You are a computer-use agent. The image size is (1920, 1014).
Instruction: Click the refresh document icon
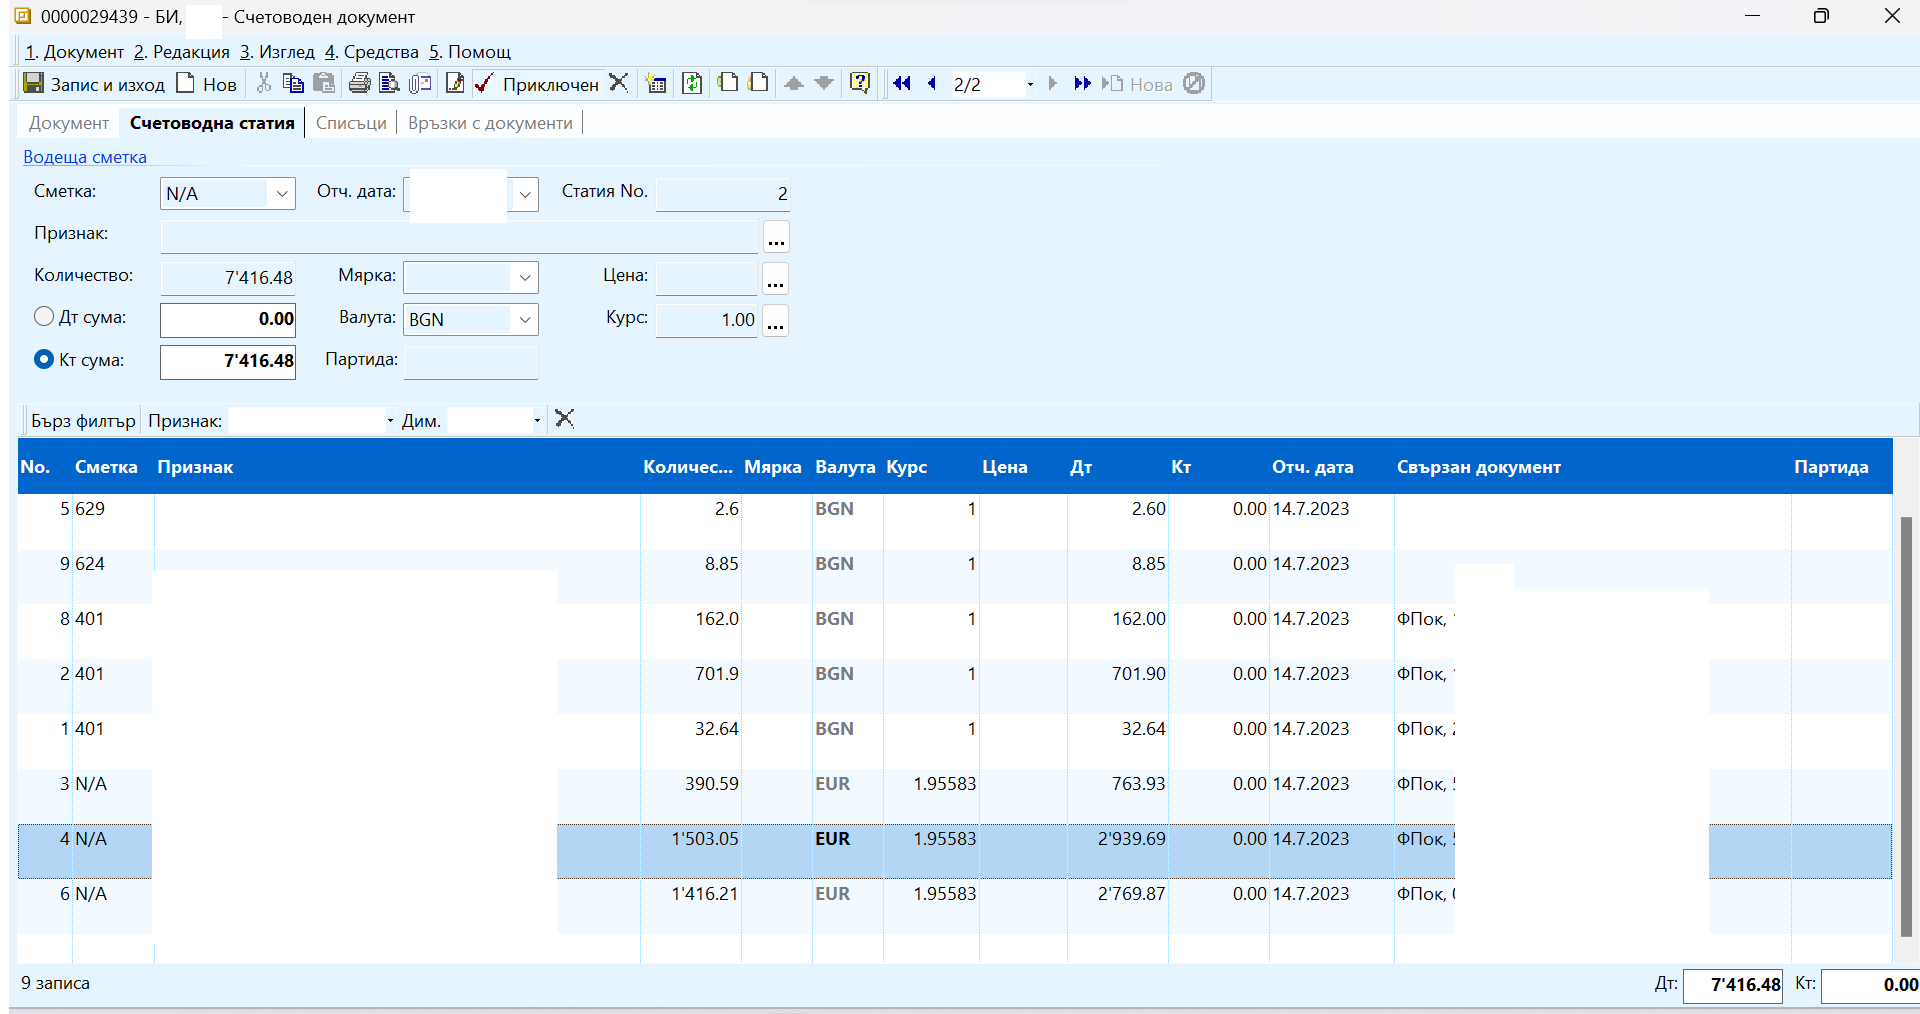point(692,83)
